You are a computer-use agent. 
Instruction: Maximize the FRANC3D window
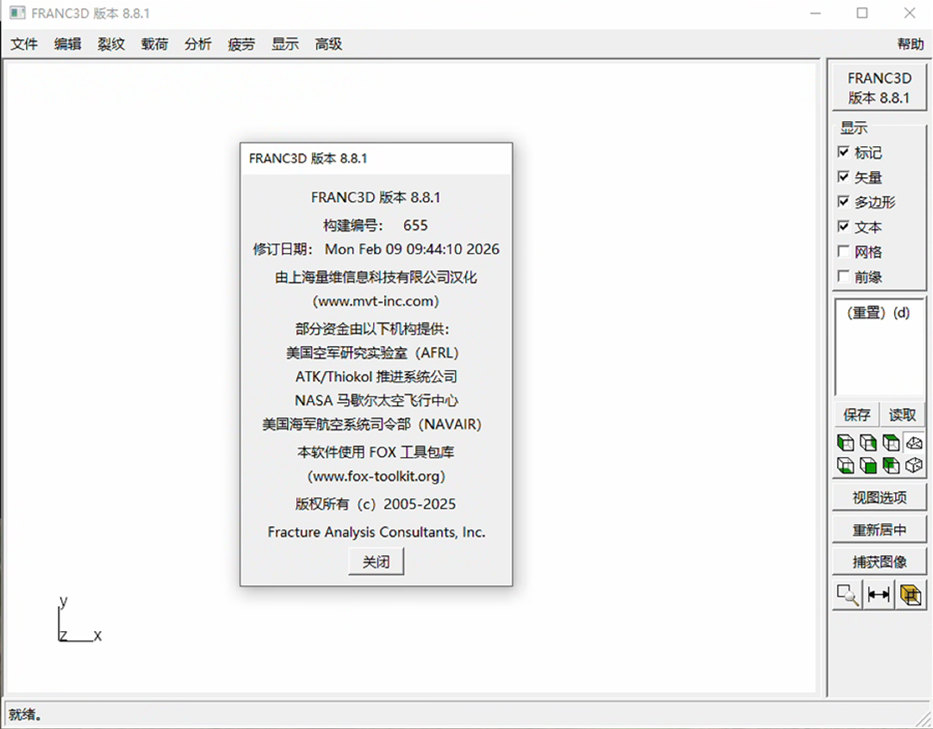pos(862,12)
